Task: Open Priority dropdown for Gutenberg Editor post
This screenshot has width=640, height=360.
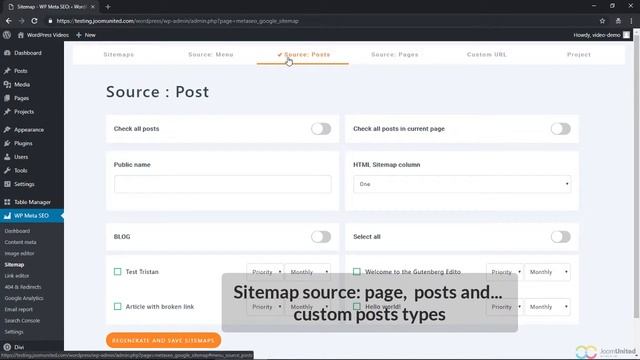Action: pos(504,272)
